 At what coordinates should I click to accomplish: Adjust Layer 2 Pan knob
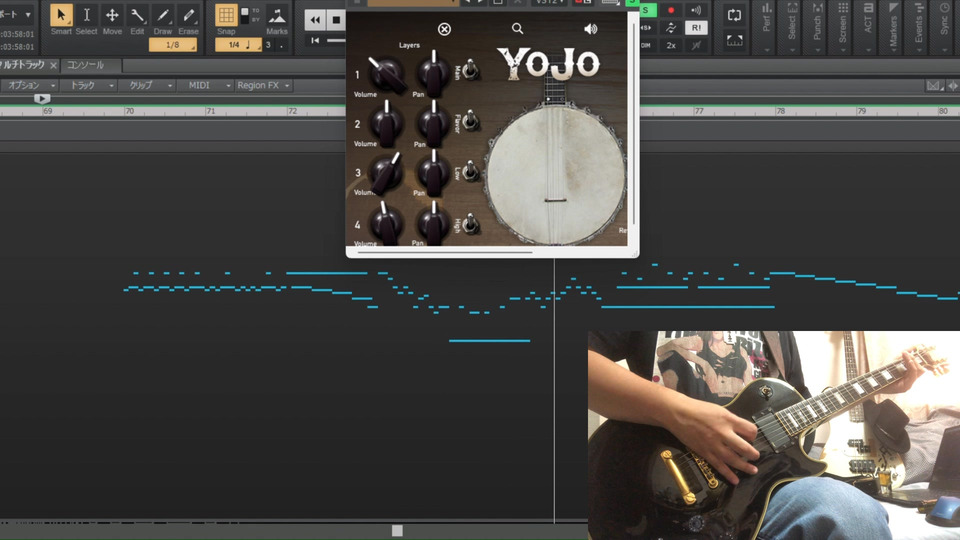click(433, 122)
